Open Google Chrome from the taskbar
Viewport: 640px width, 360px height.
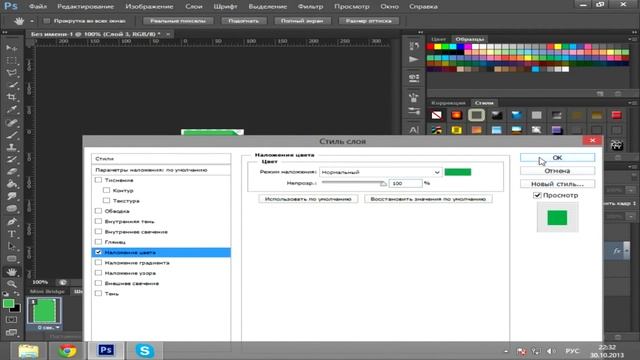coord(67,351)
